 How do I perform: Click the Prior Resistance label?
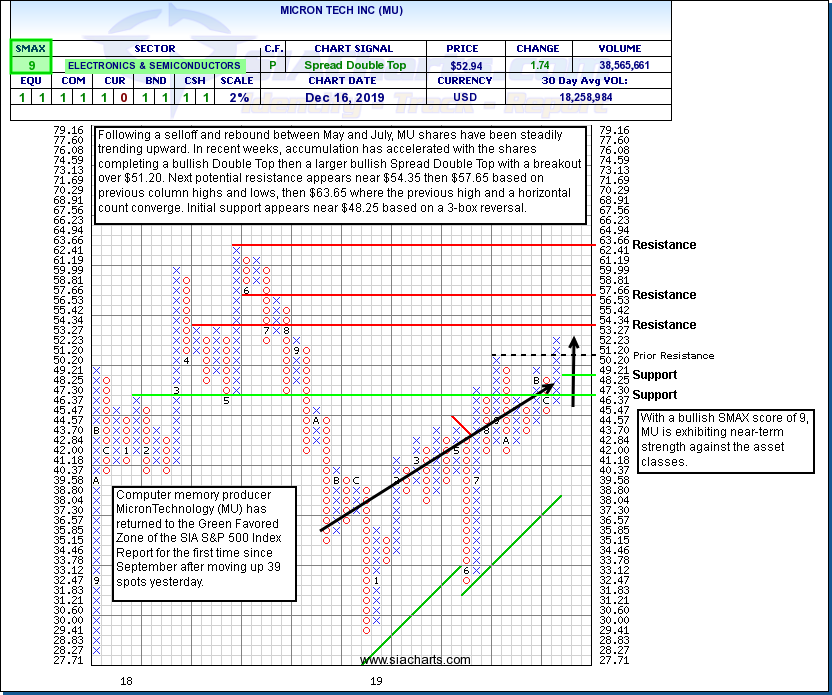click(673, 356)
